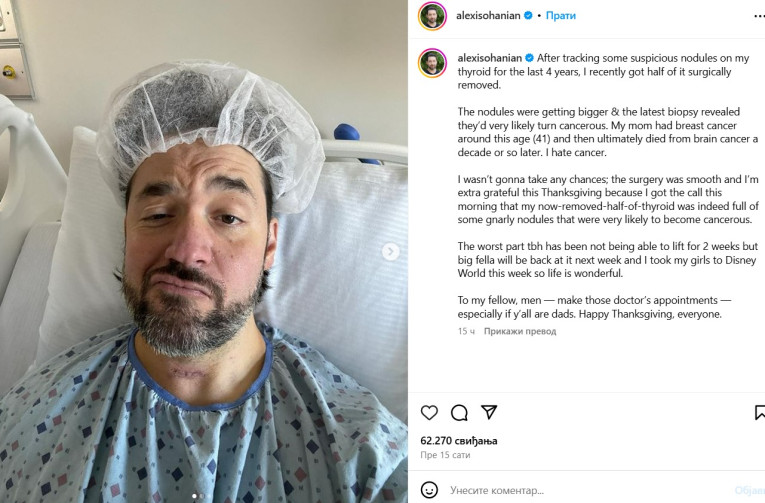Go to next photo with the arrow
This screenshot has height=503, width=765.
390,252
